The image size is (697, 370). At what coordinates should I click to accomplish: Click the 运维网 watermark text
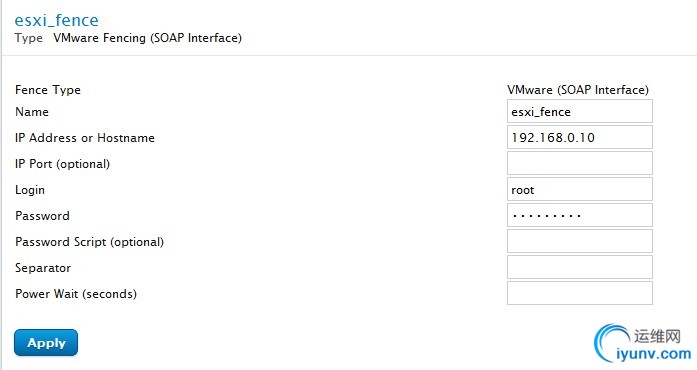657,336
